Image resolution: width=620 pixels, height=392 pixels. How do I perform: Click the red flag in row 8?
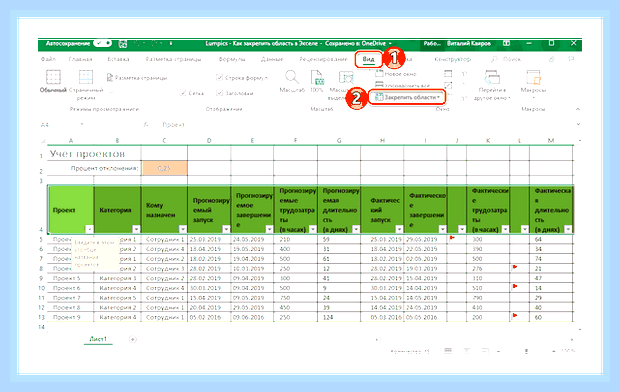tap(515, 267)
